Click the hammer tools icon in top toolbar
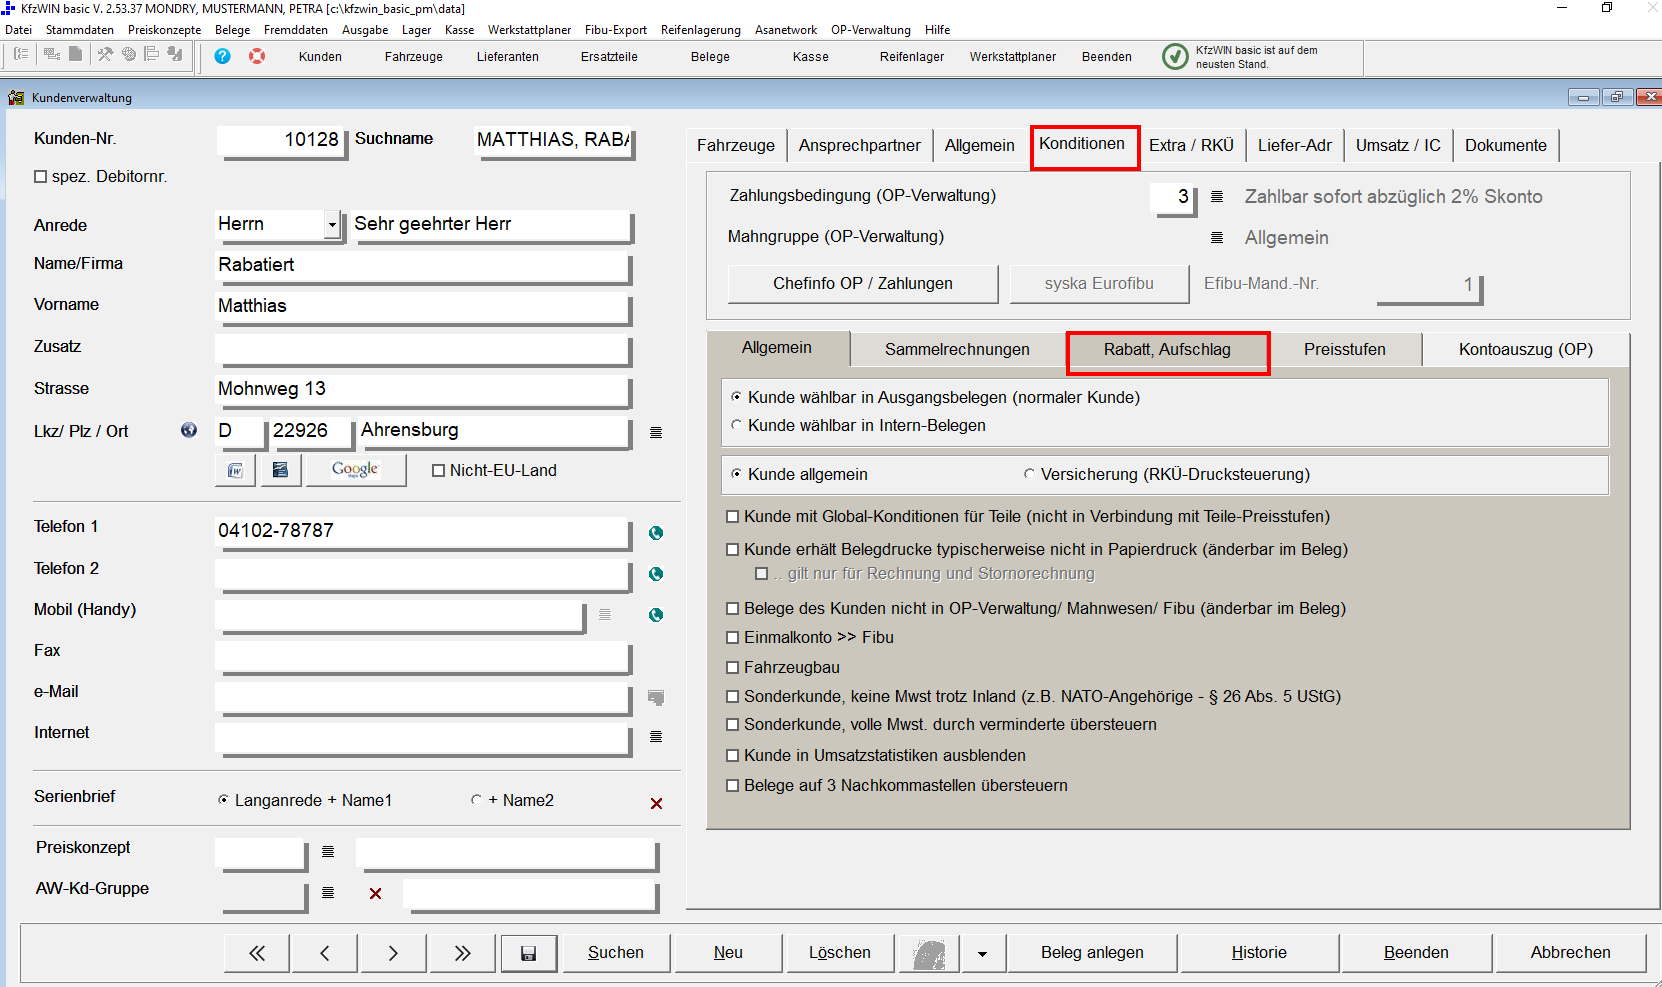The image size is (1662, 987). coord(105,54)
